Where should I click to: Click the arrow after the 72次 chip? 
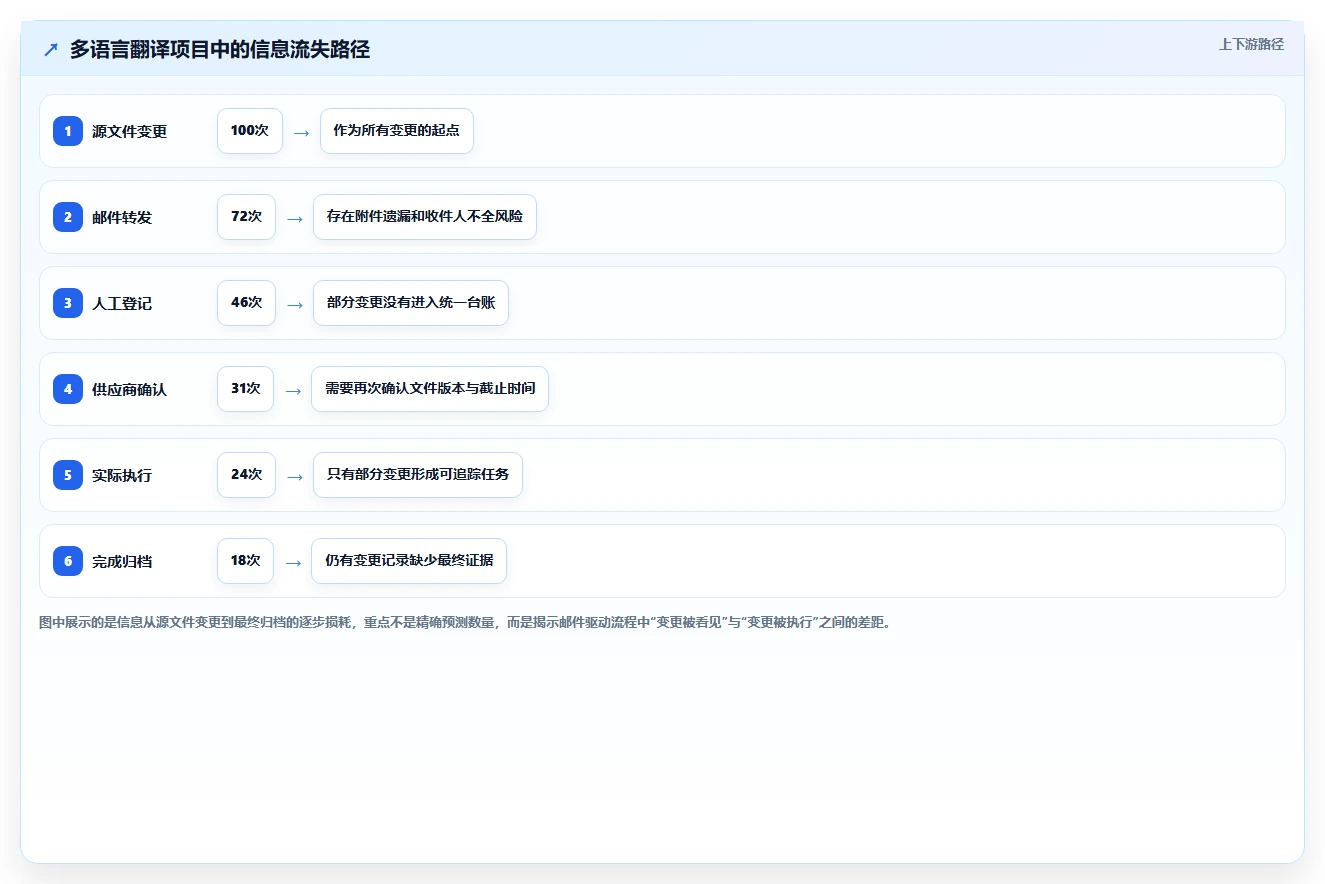(294, 218)
